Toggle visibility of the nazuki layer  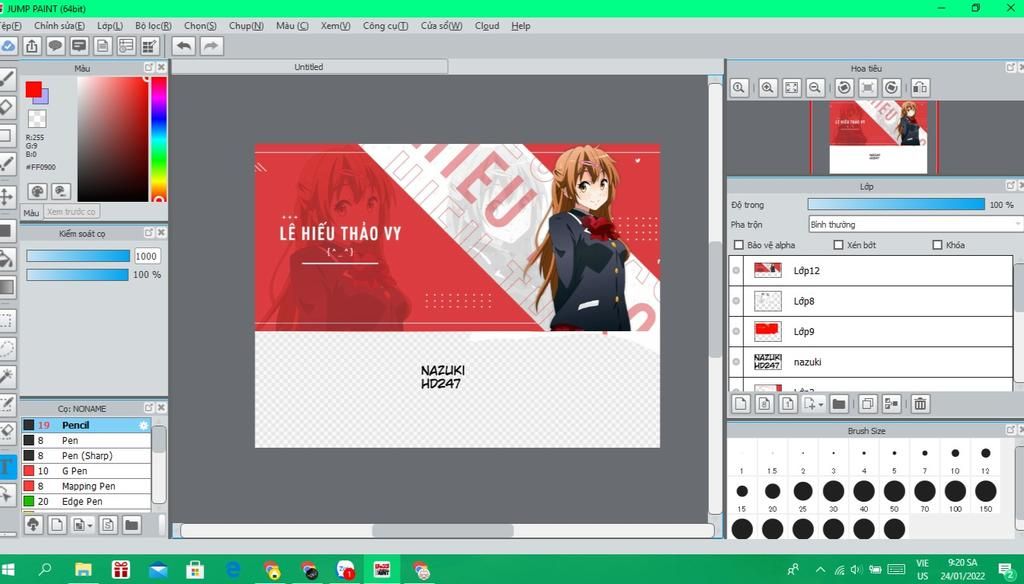[x=736, y=362]
